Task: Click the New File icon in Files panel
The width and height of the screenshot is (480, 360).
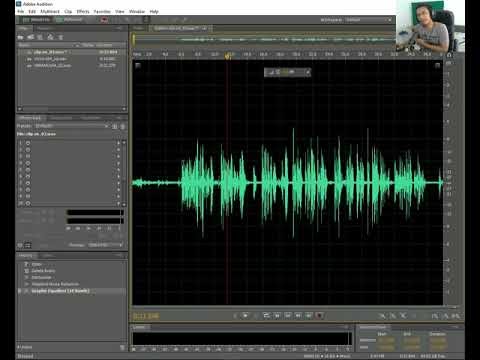Action: pyautogui.click(x=40, y=37)
